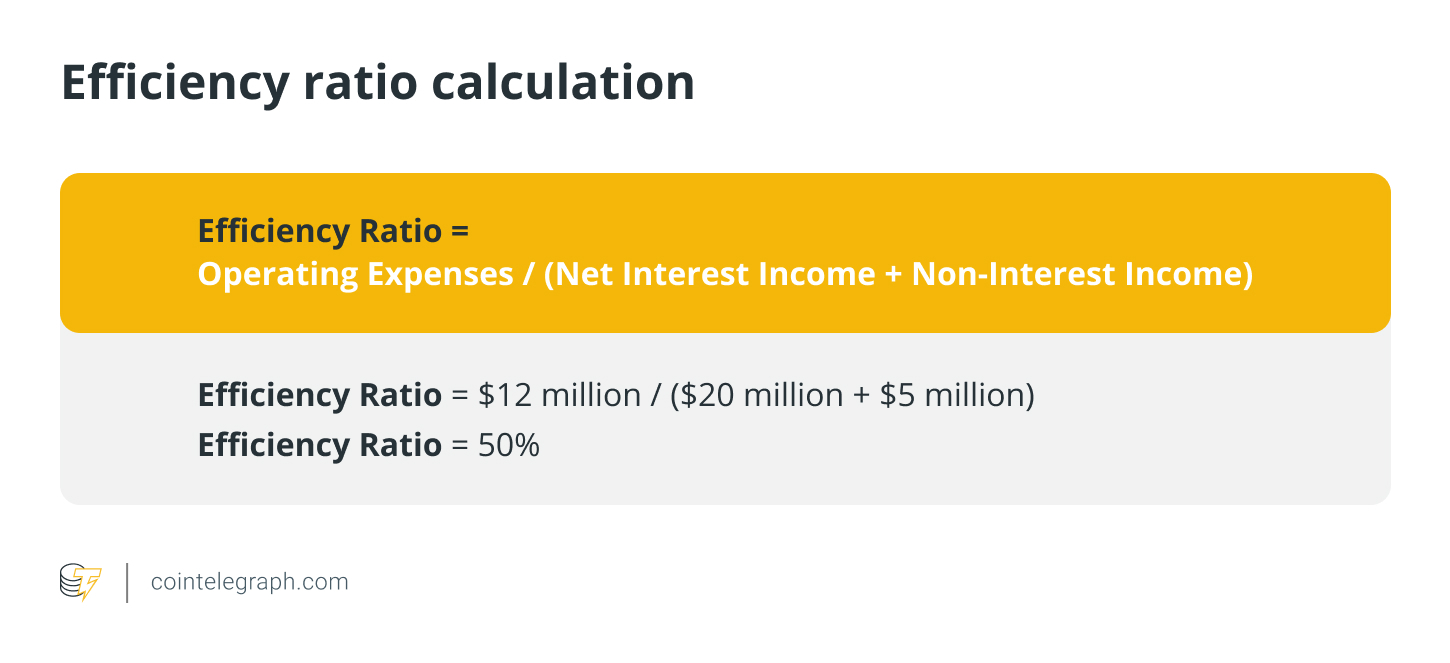
Task: Select the "50%" result
Action: coord(508,445)
